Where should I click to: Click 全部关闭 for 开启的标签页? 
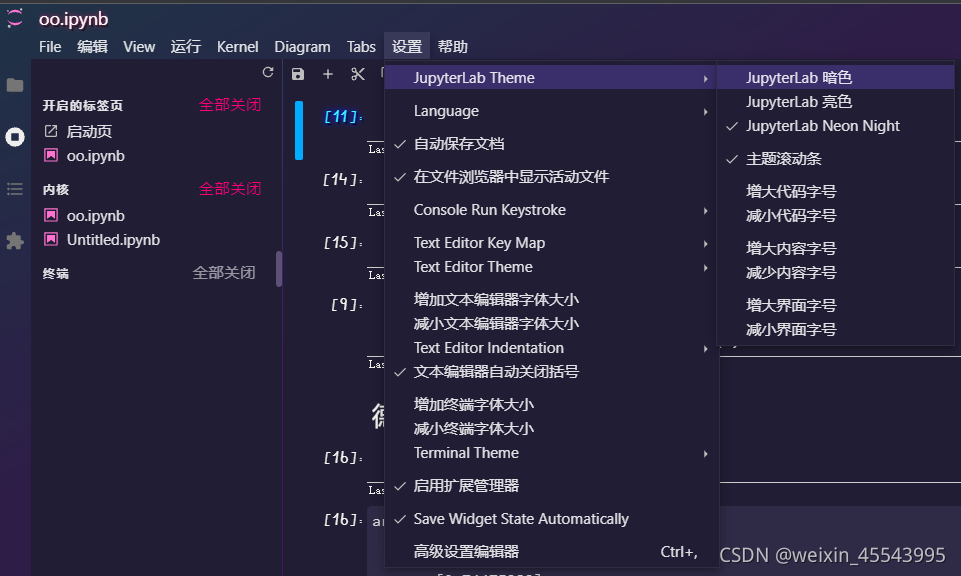pyautogui.click(x=230, y=105)
